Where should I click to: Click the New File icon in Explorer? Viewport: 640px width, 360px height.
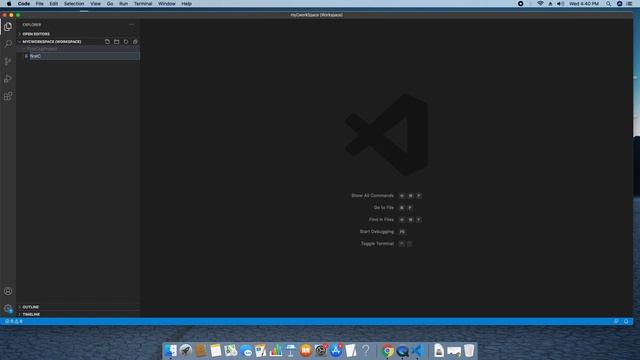(107, 42)
